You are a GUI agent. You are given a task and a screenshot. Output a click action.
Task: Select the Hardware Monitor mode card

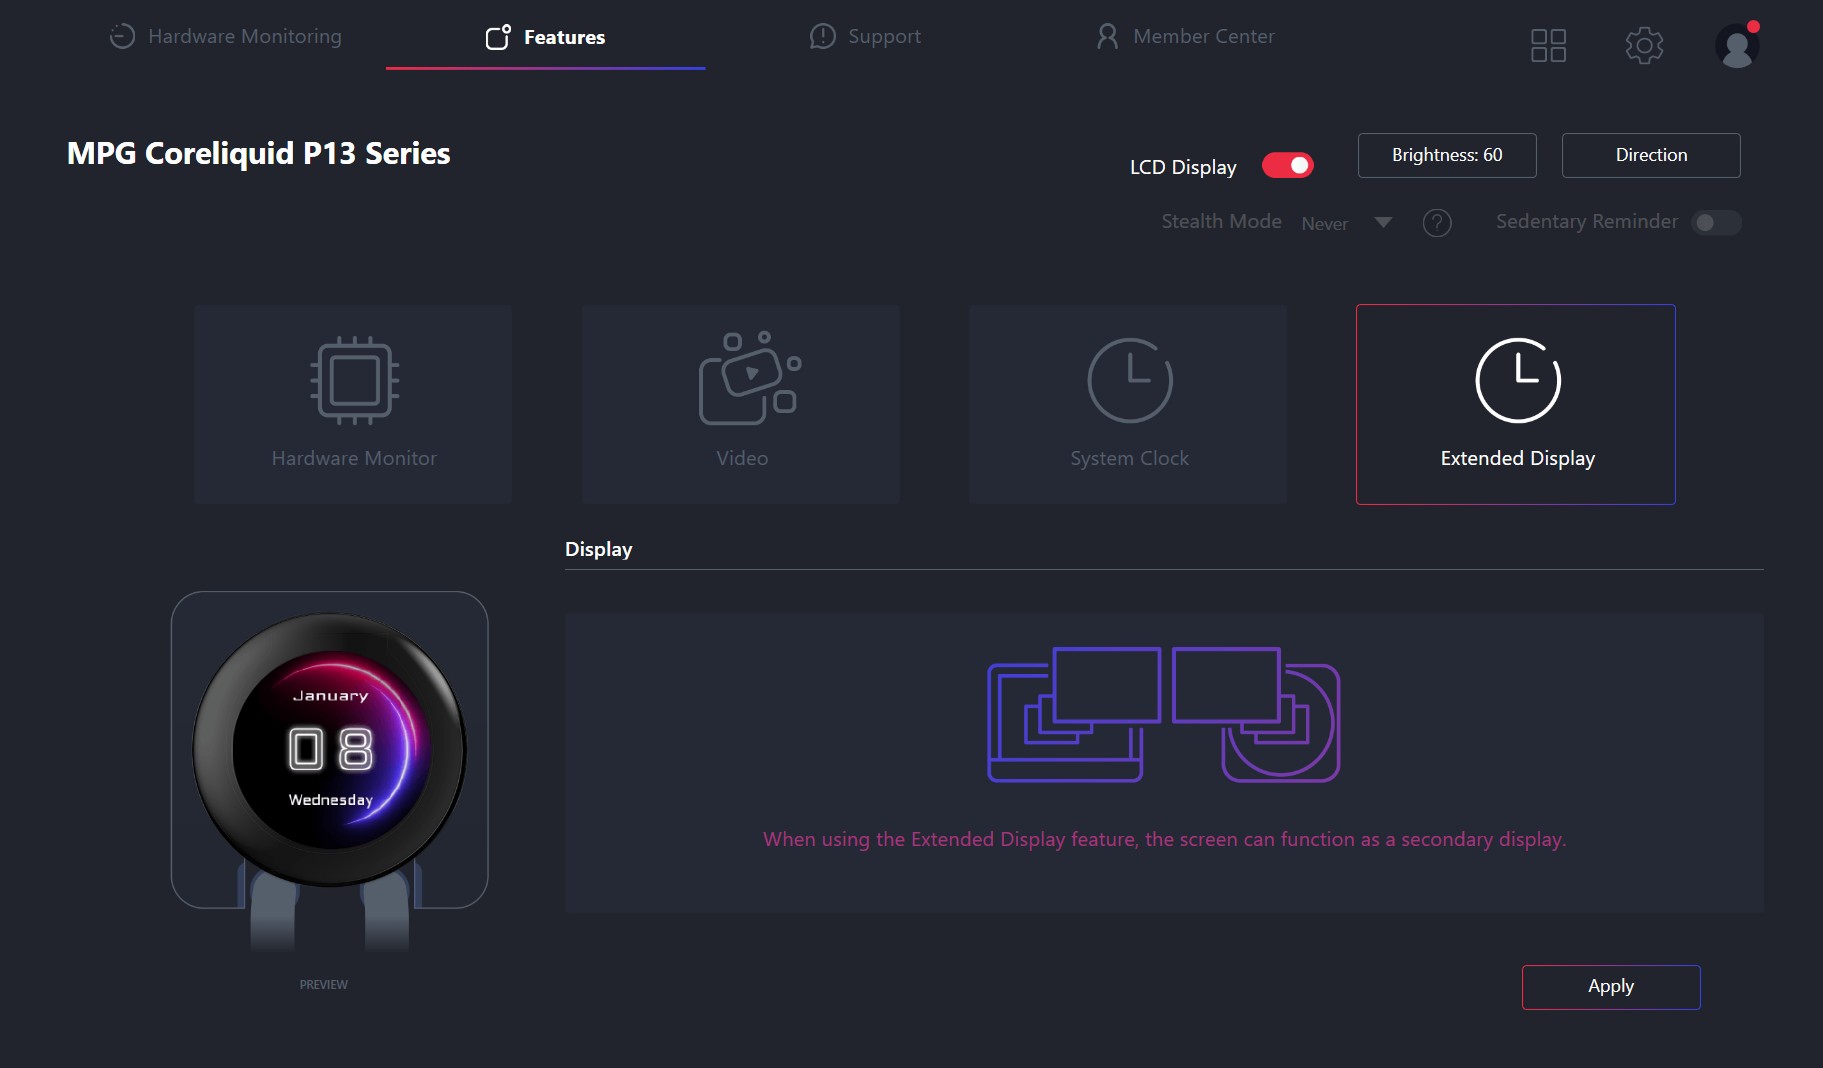pyautogui.click(x=353, y=404)
